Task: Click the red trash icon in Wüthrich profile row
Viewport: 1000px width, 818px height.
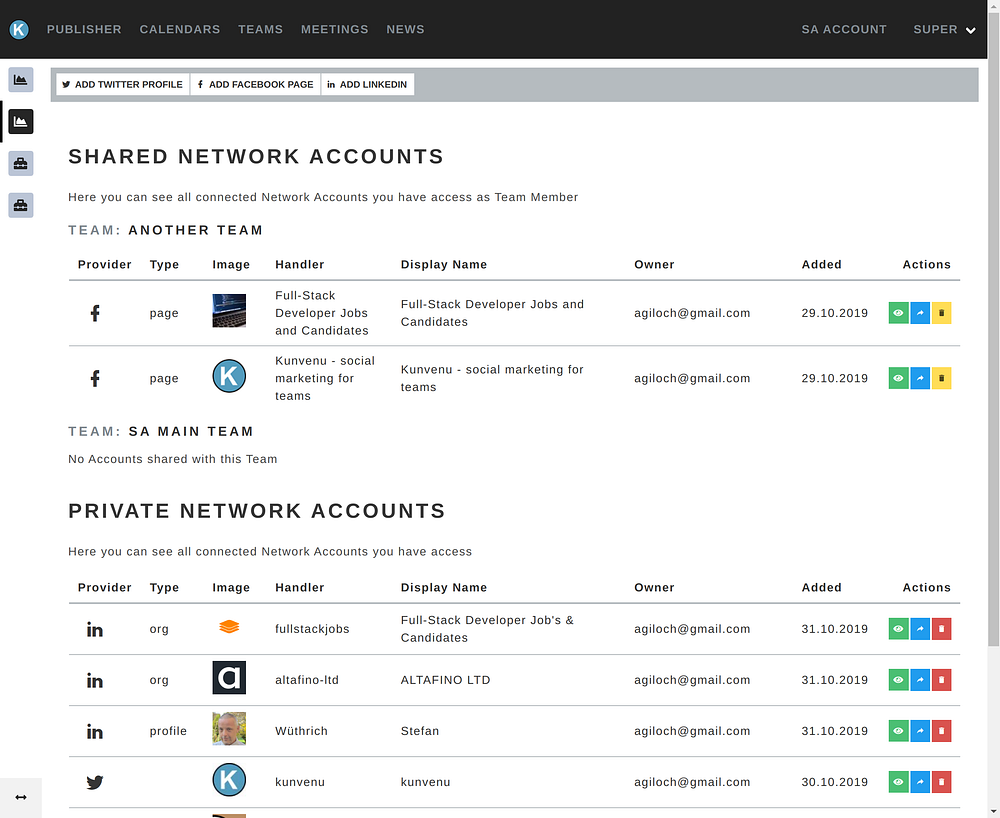Action: (x=941, y=731)
